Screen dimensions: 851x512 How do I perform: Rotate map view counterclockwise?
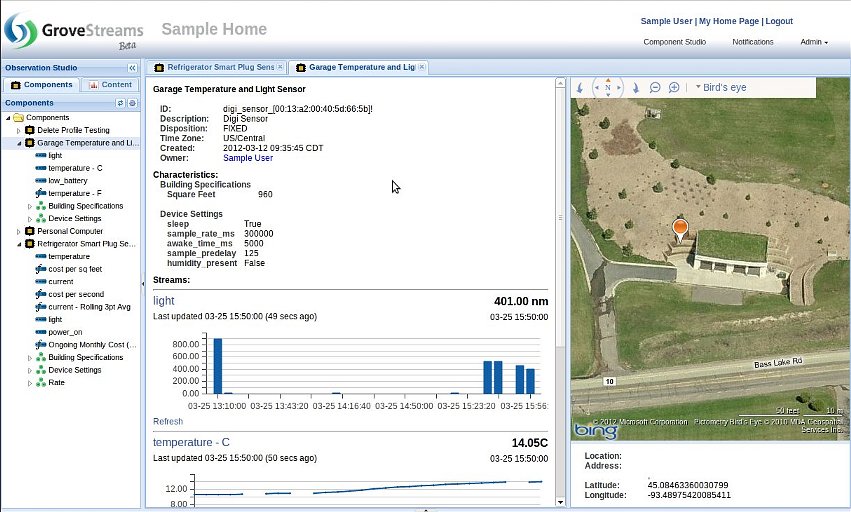(x=580, y=88)
